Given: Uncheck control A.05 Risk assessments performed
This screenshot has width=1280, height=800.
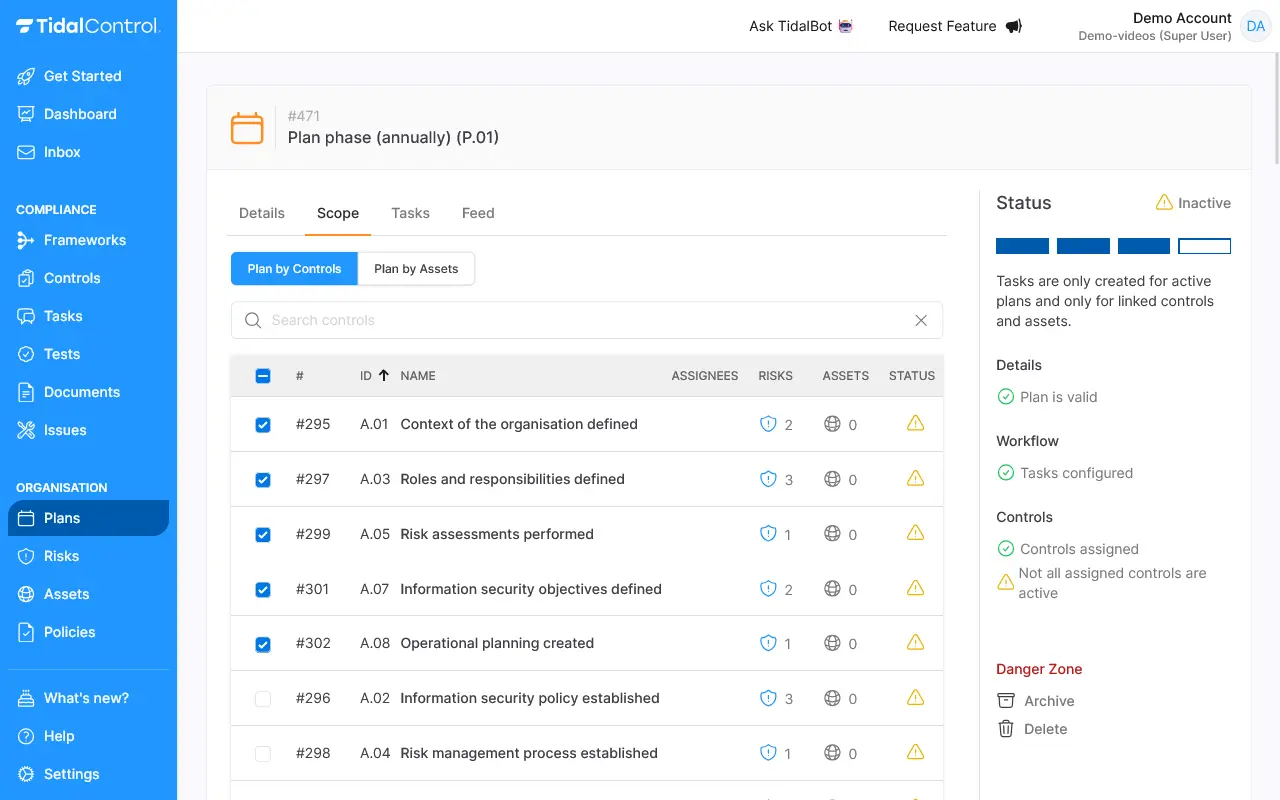Looking at the screenshot, I should tap(263, 535).
